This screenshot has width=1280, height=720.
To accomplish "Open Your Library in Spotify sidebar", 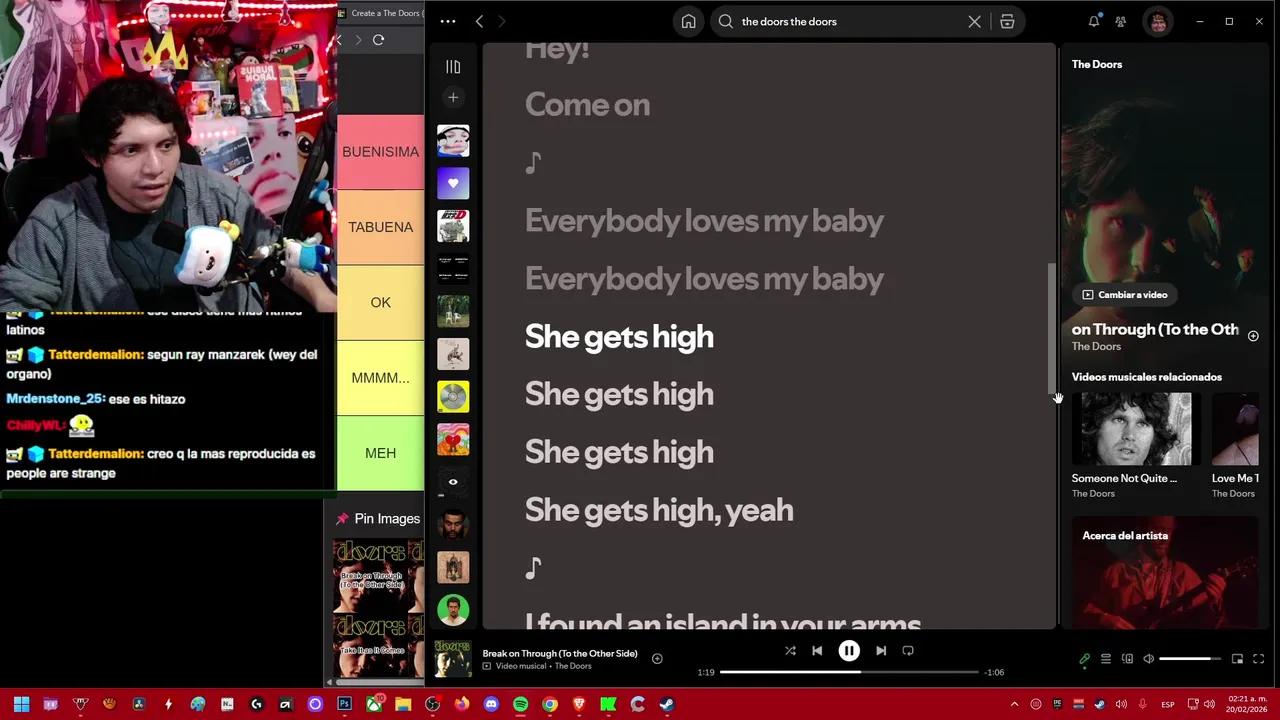I will (x=453, y=67).
